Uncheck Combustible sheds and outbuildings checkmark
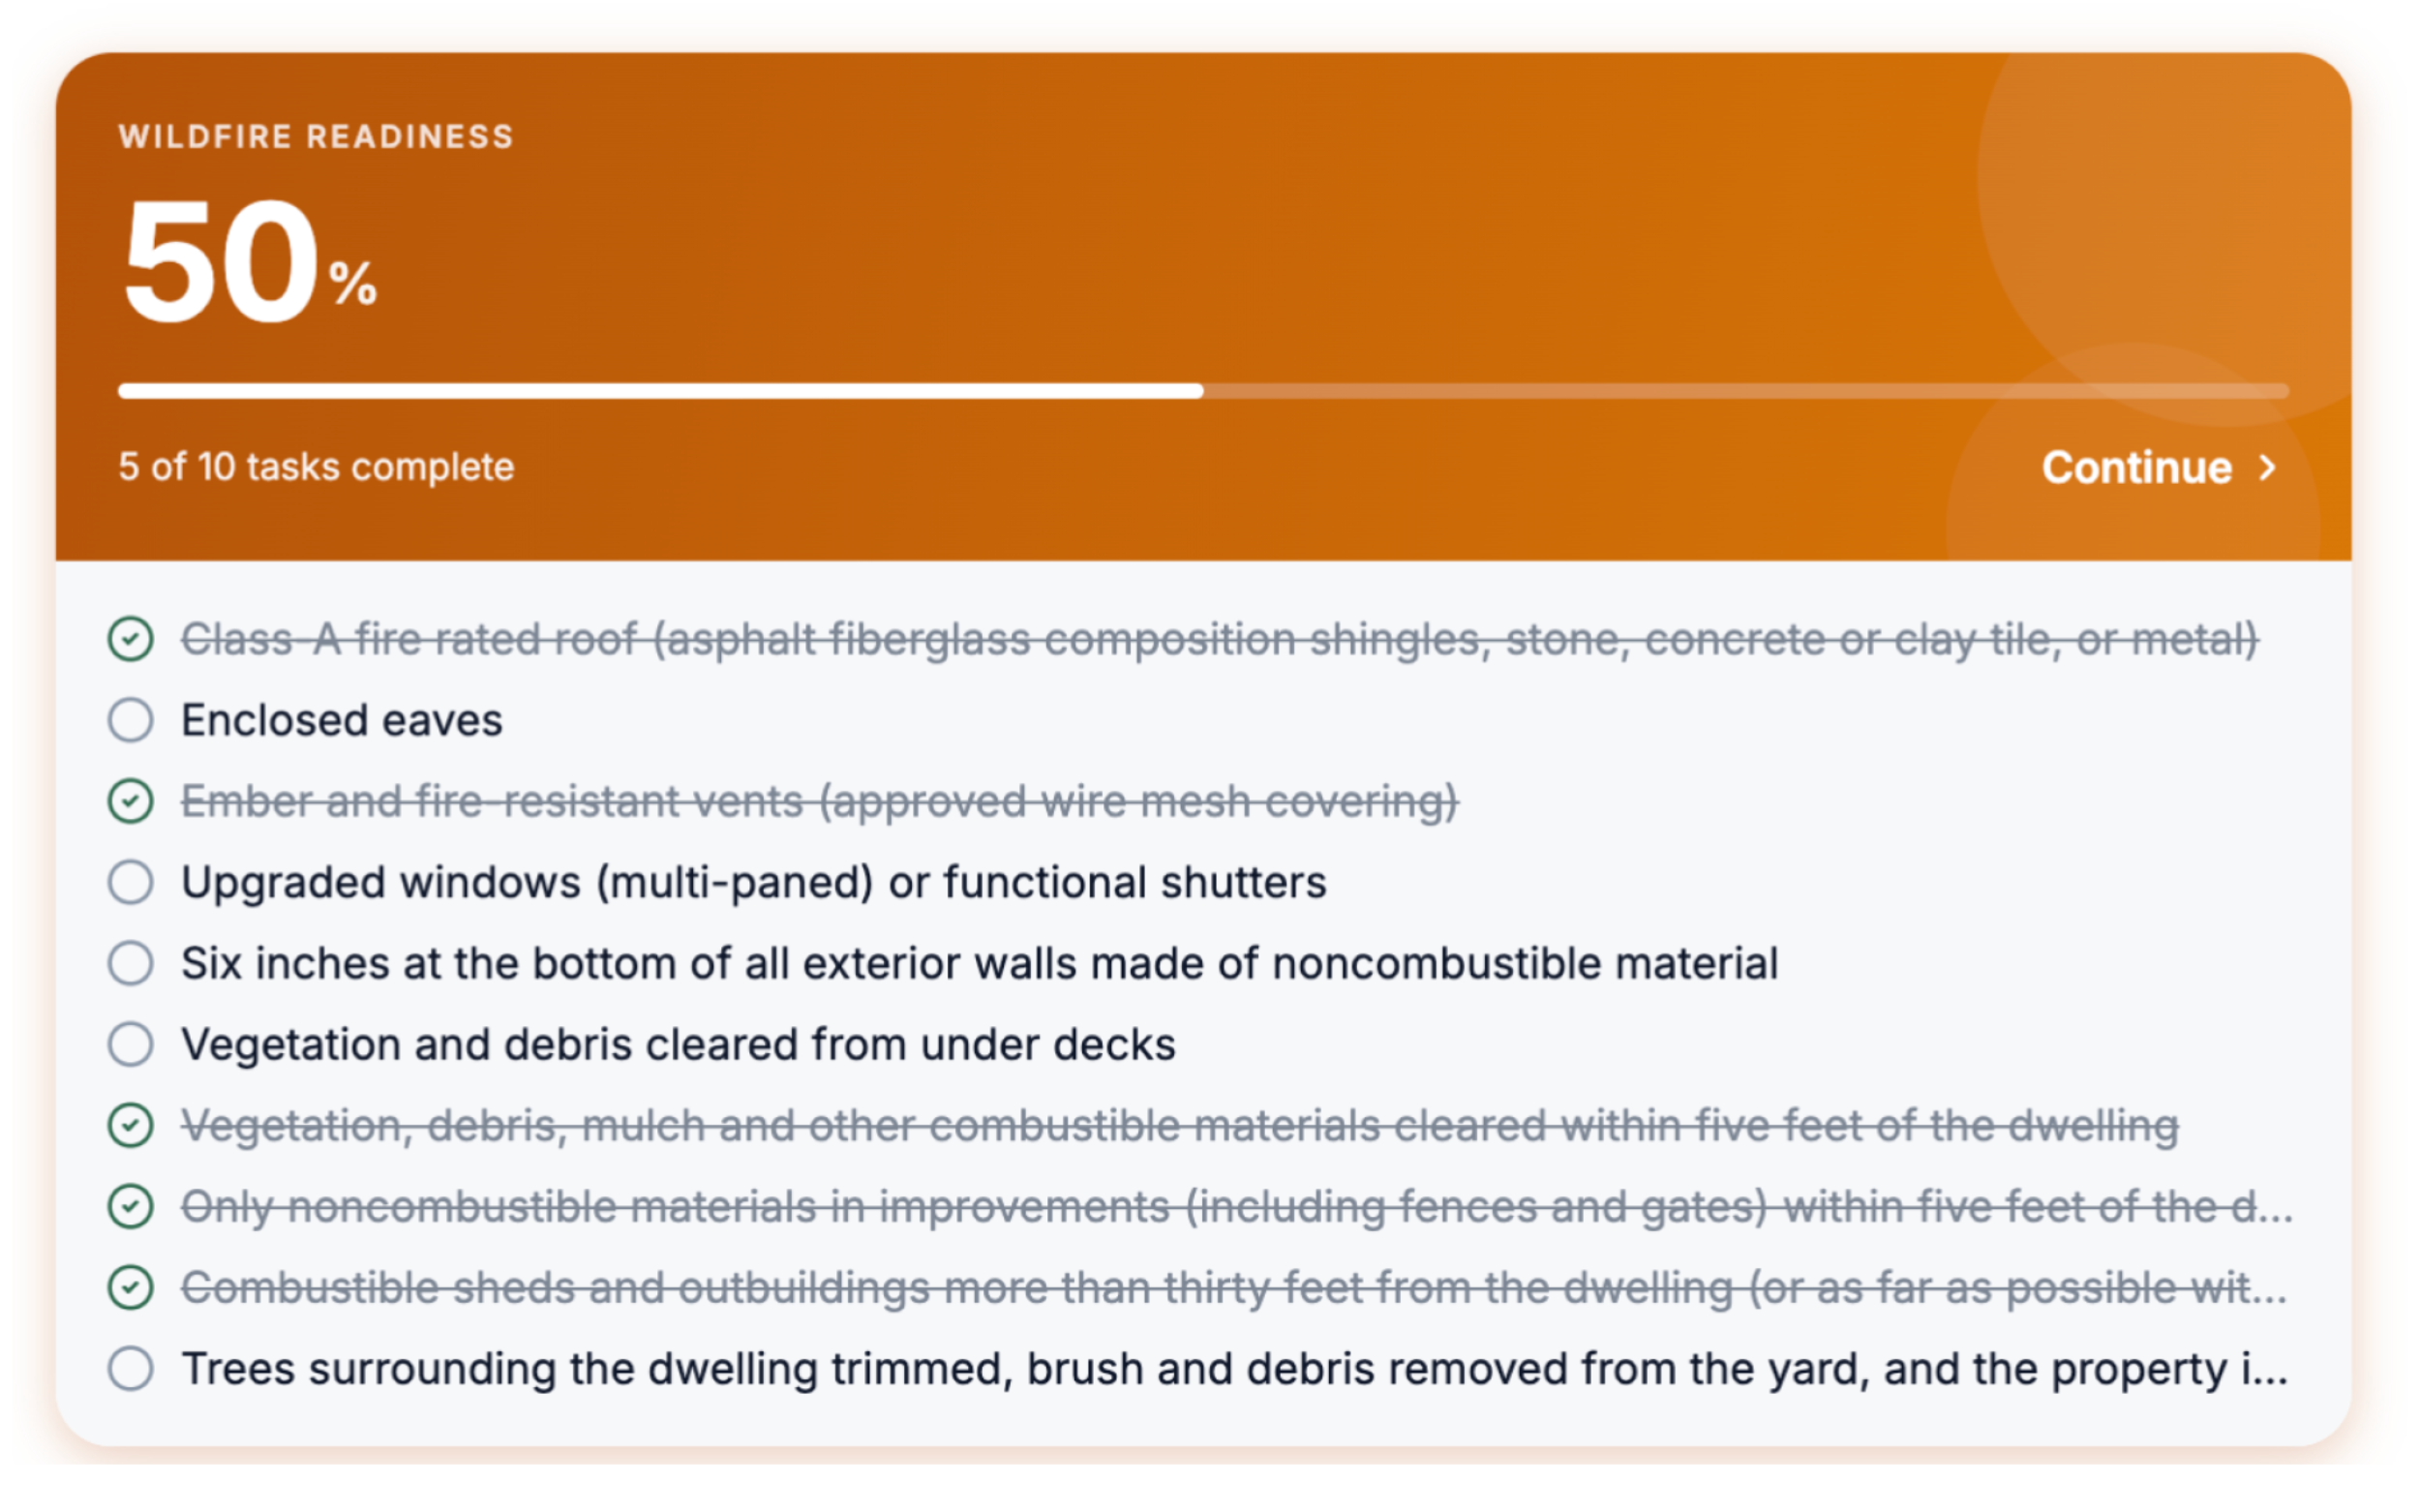The image size is (2420, 1512). [x=131, y=1287]
